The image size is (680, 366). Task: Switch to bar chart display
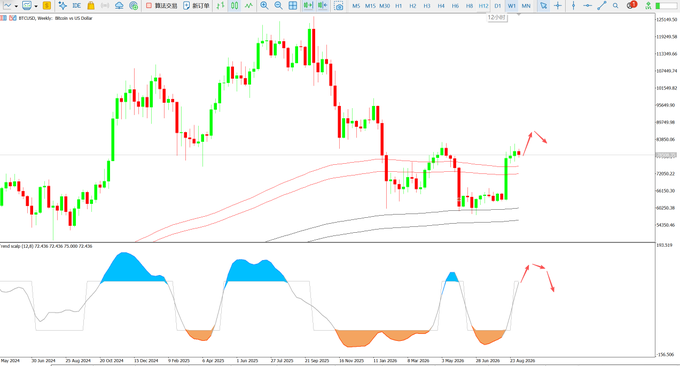coord(220,6)
